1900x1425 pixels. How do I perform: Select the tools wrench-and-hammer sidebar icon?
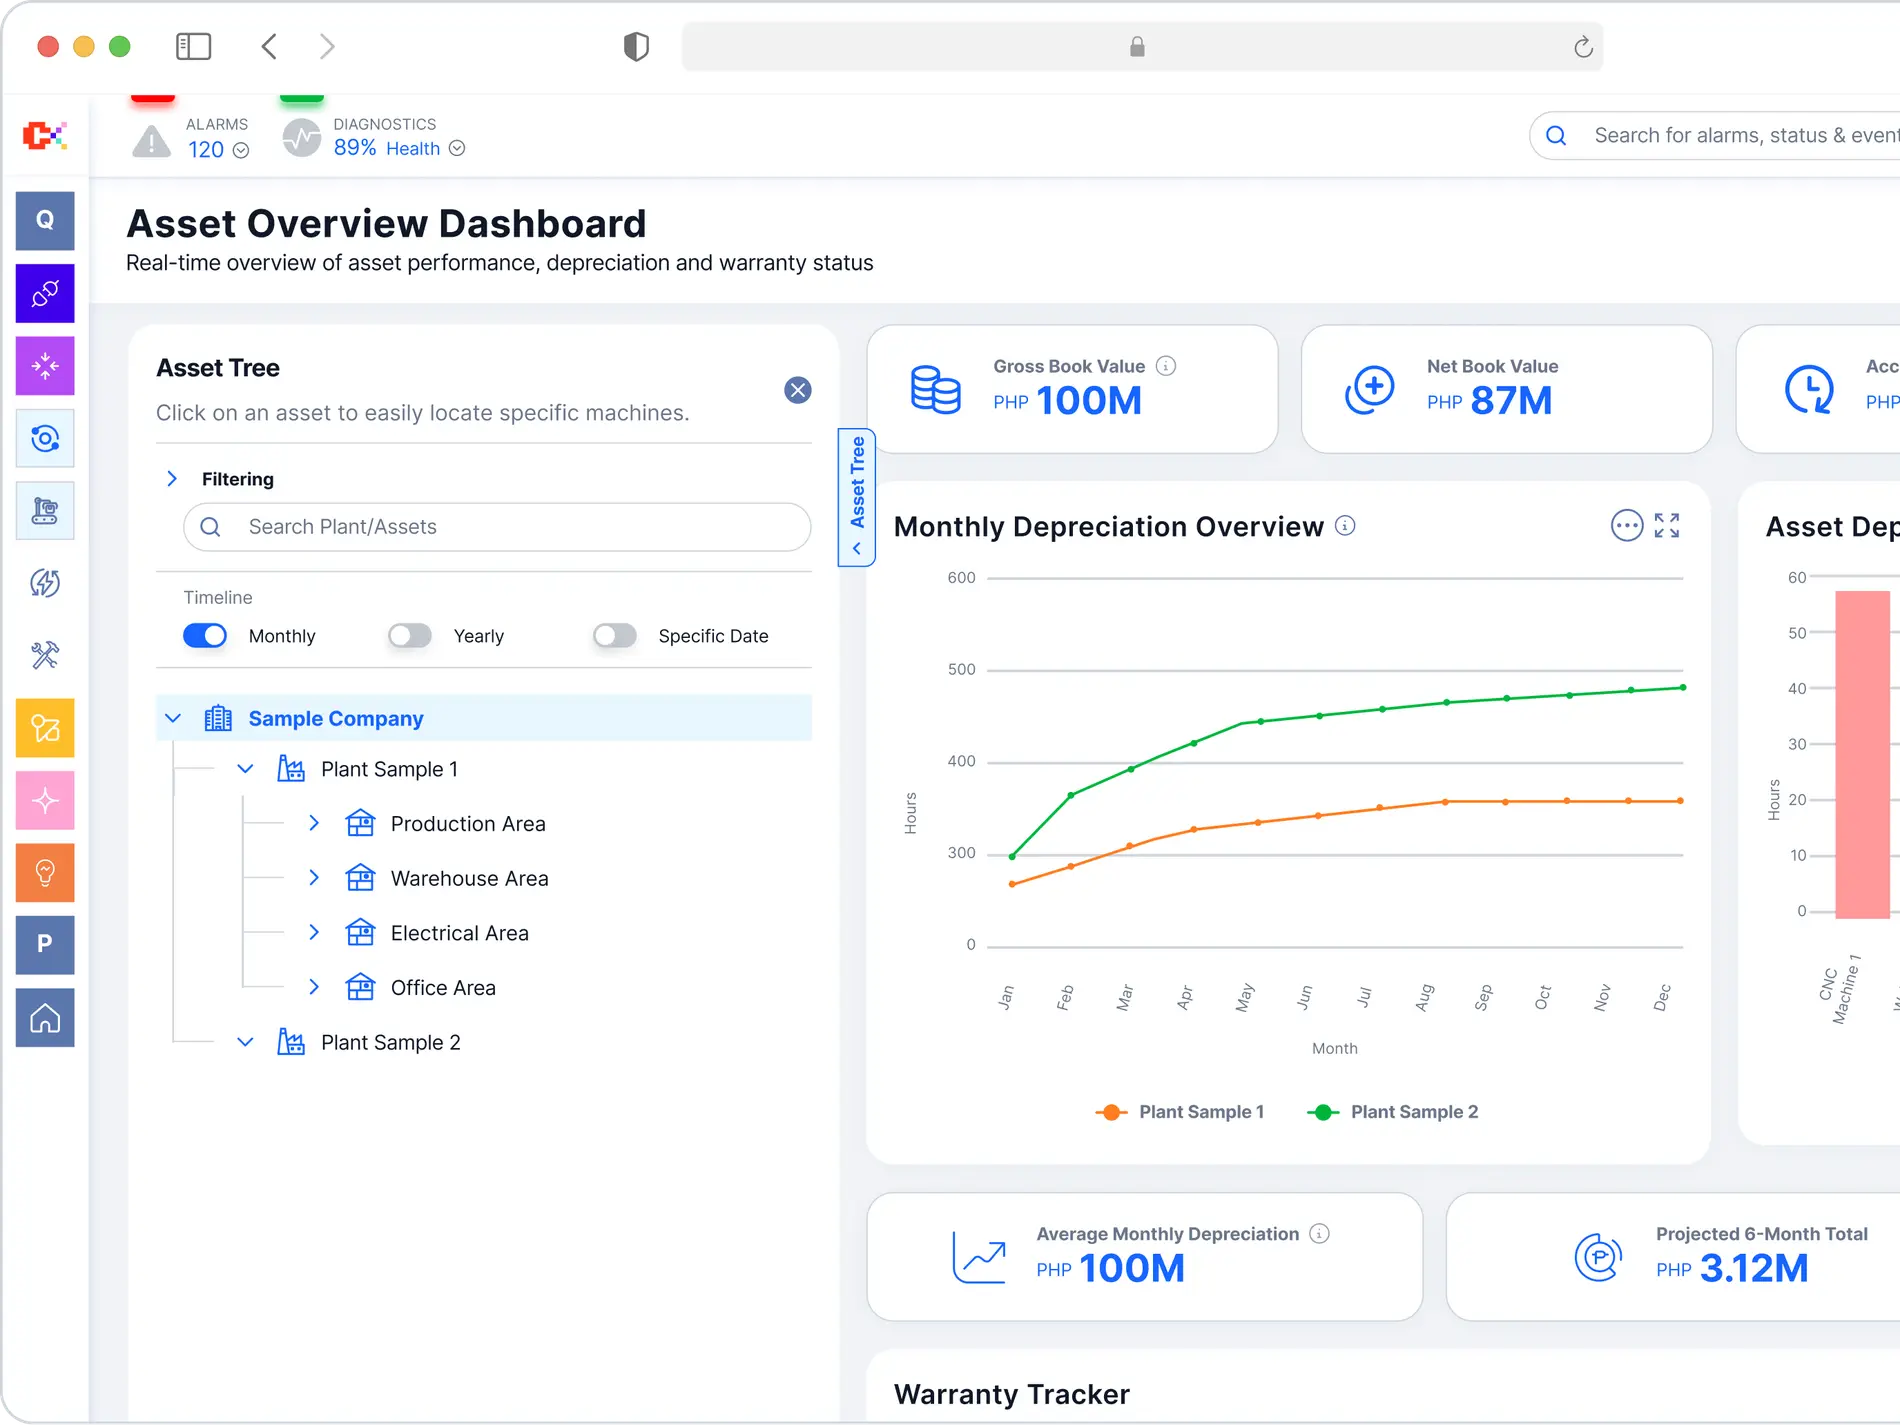[45, 655]
